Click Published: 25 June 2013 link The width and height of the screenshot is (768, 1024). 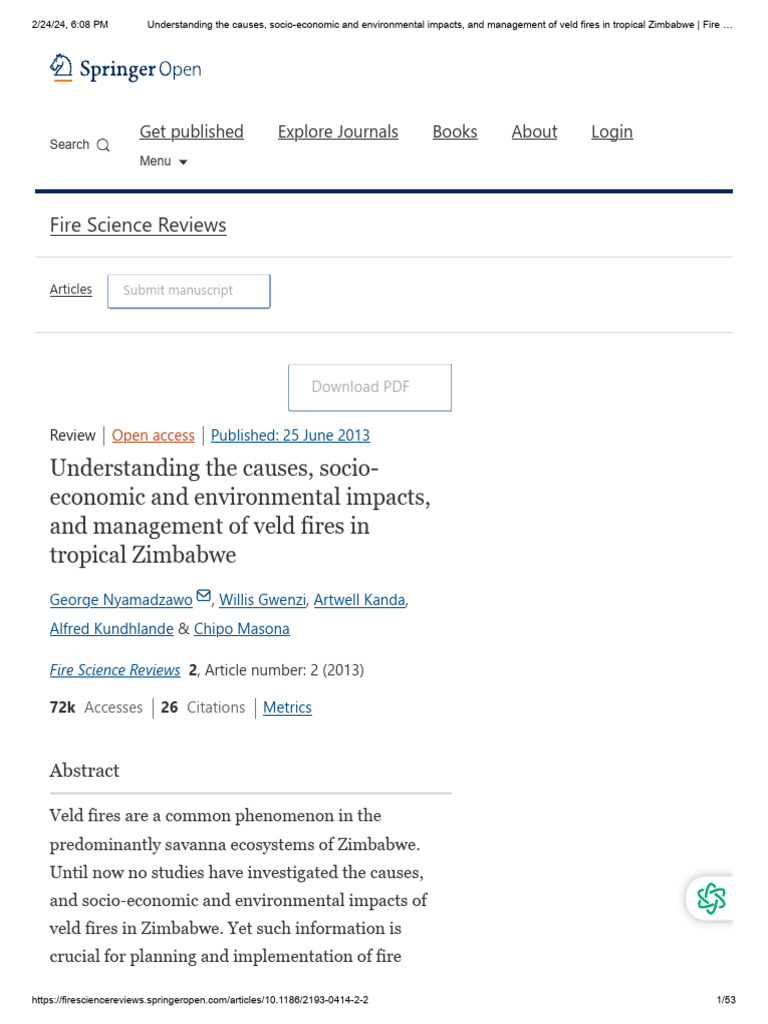290,436
